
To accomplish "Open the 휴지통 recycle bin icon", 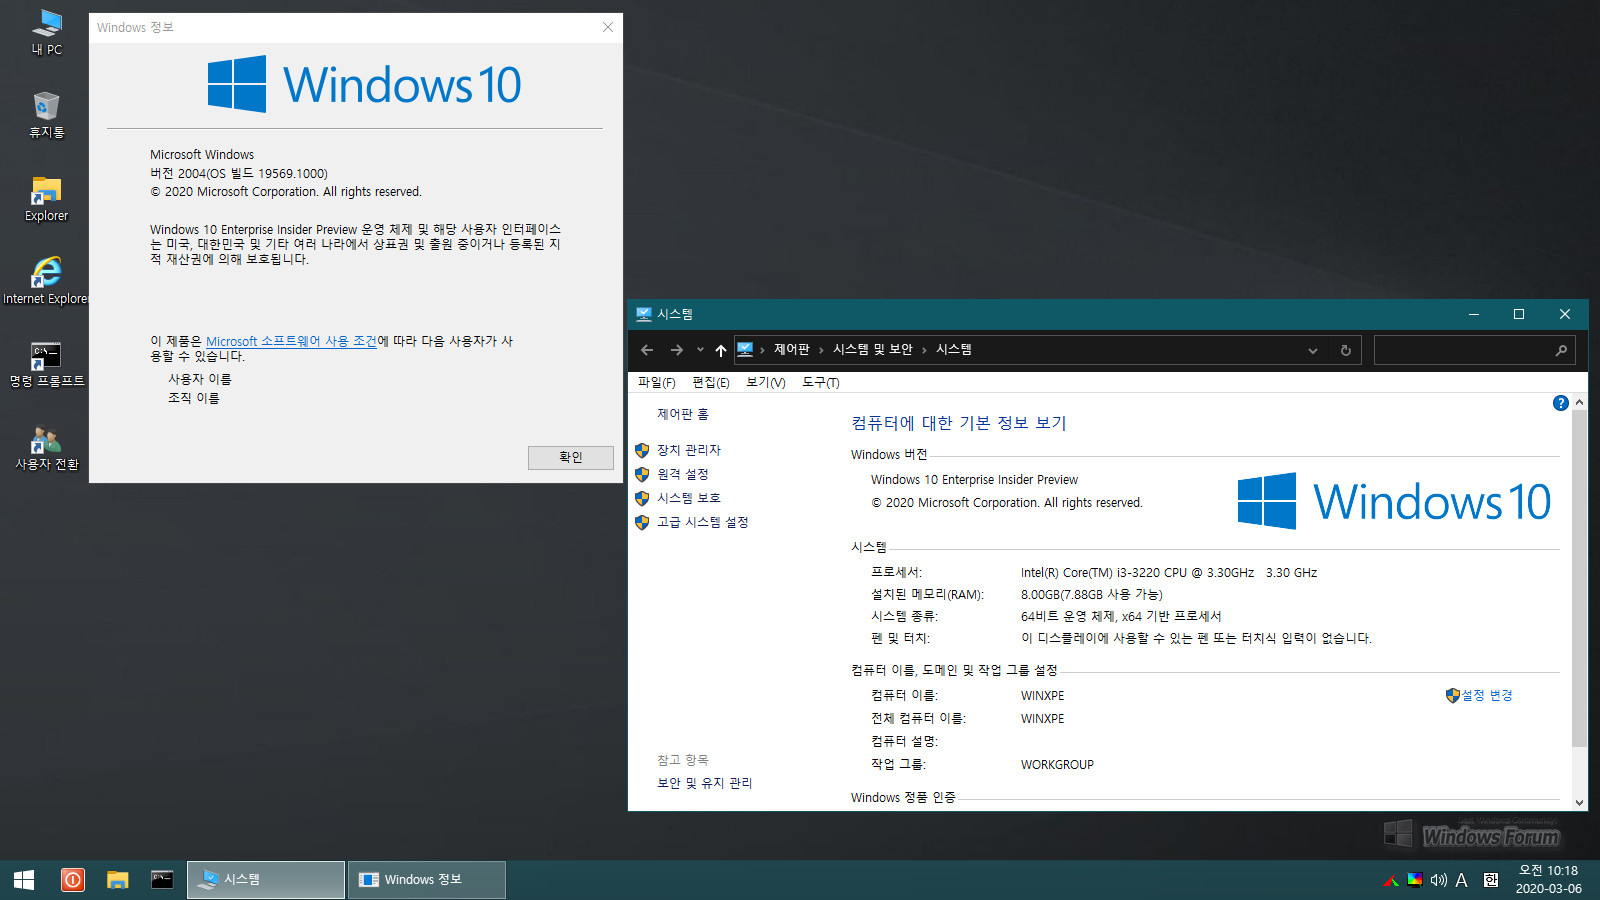I will (x=46, y=116).
